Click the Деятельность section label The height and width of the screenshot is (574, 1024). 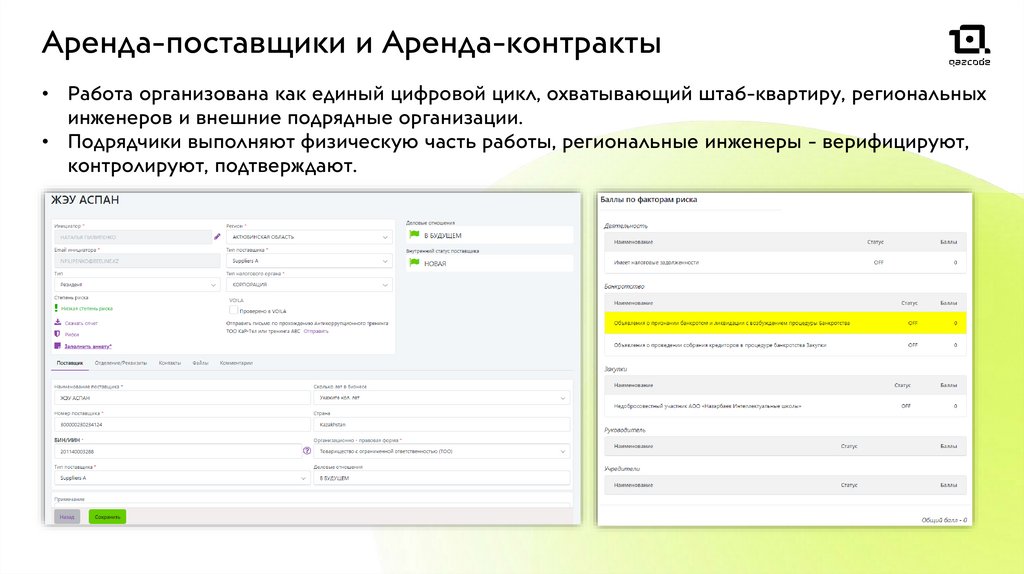[x=626, y=225]
